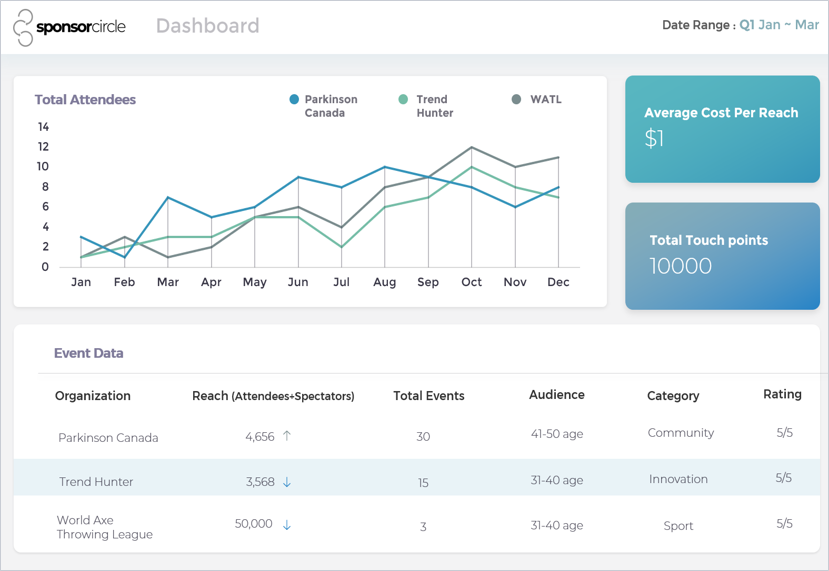Open the Average Cost Per Reach card
This screenshot has width=829, height=571.
[722, 129]
